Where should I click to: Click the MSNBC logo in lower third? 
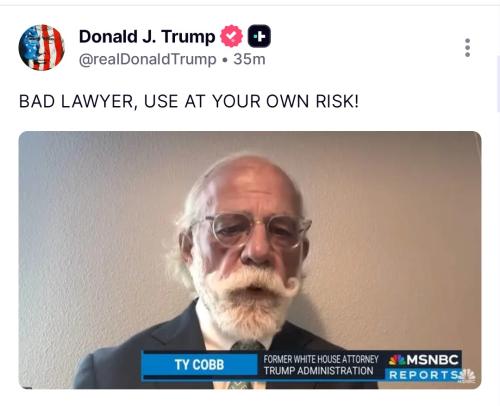424,360
